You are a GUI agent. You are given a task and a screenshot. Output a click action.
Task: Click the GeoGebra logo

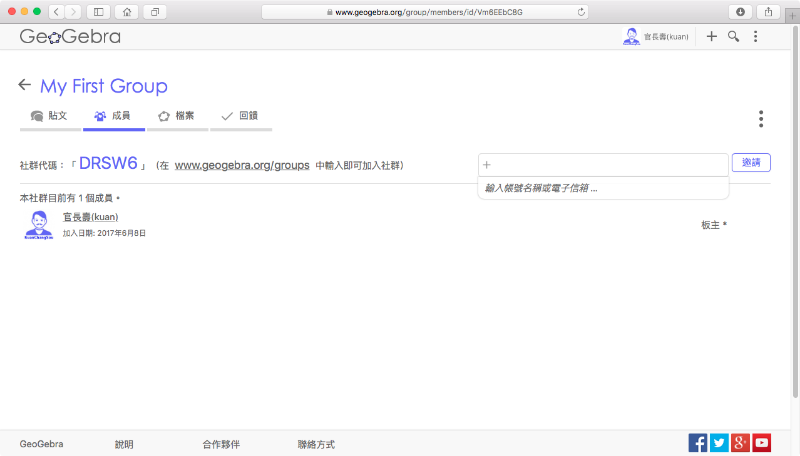pyautogui.click(x=70, y=36)
